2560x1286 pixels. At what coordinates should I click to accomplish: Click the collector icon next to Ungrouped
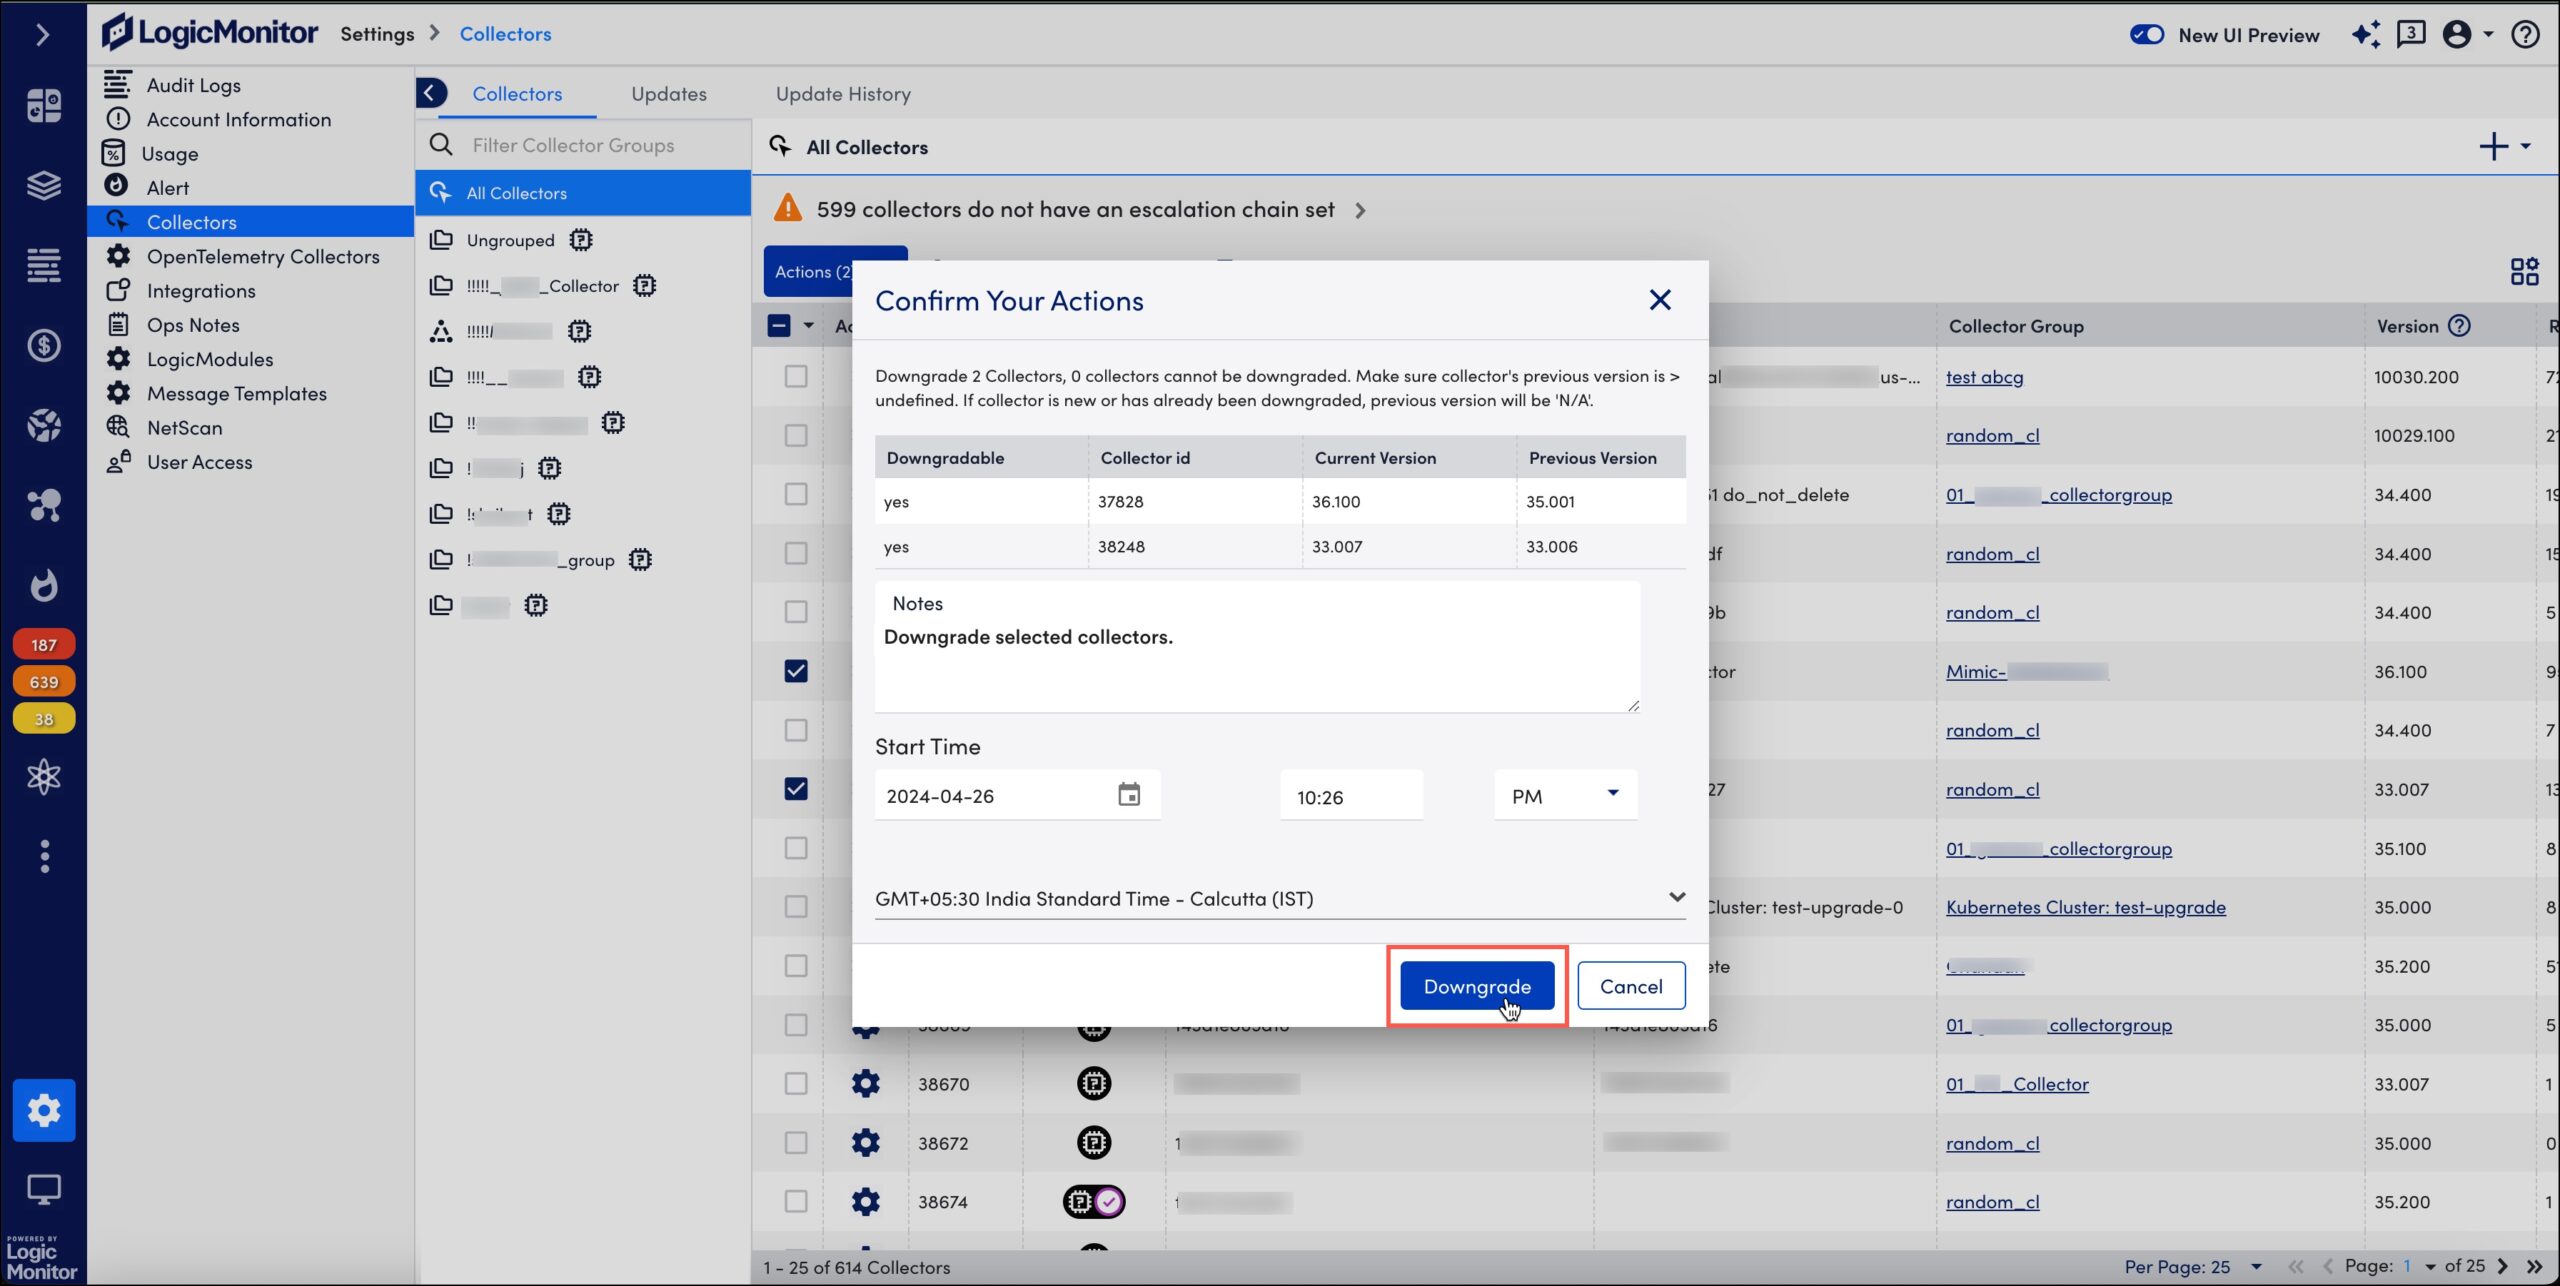[581, 240]
